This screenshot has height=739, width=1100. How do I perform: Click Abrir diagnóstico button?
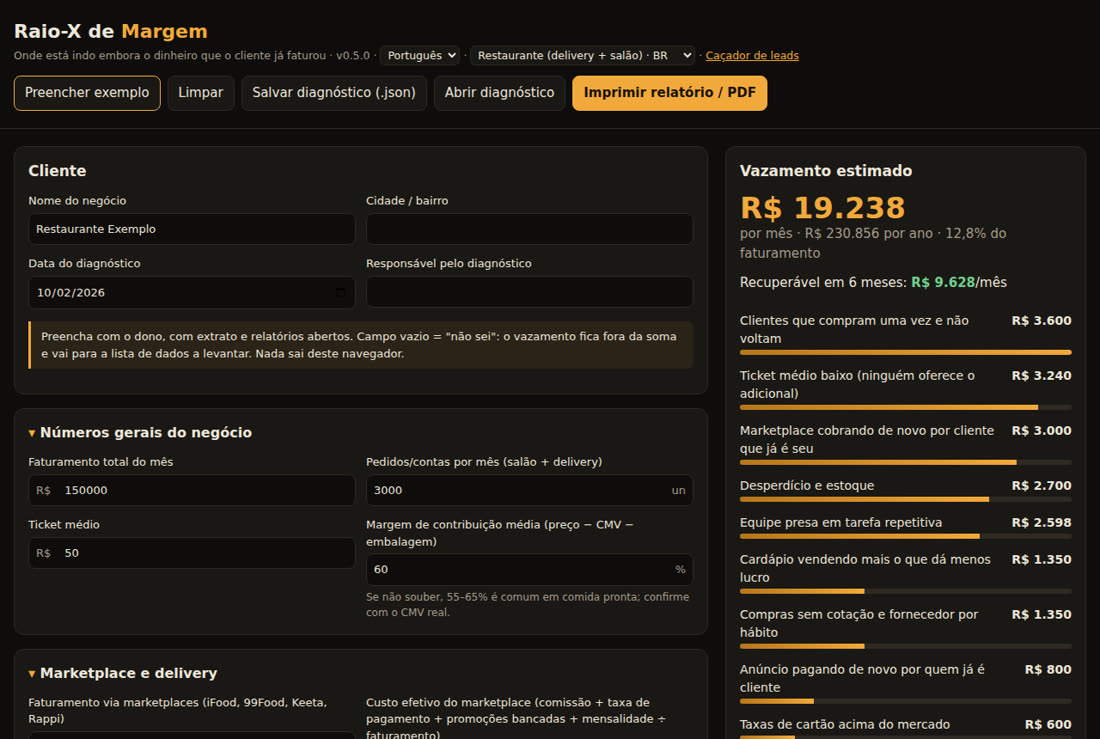pos(499,93)
